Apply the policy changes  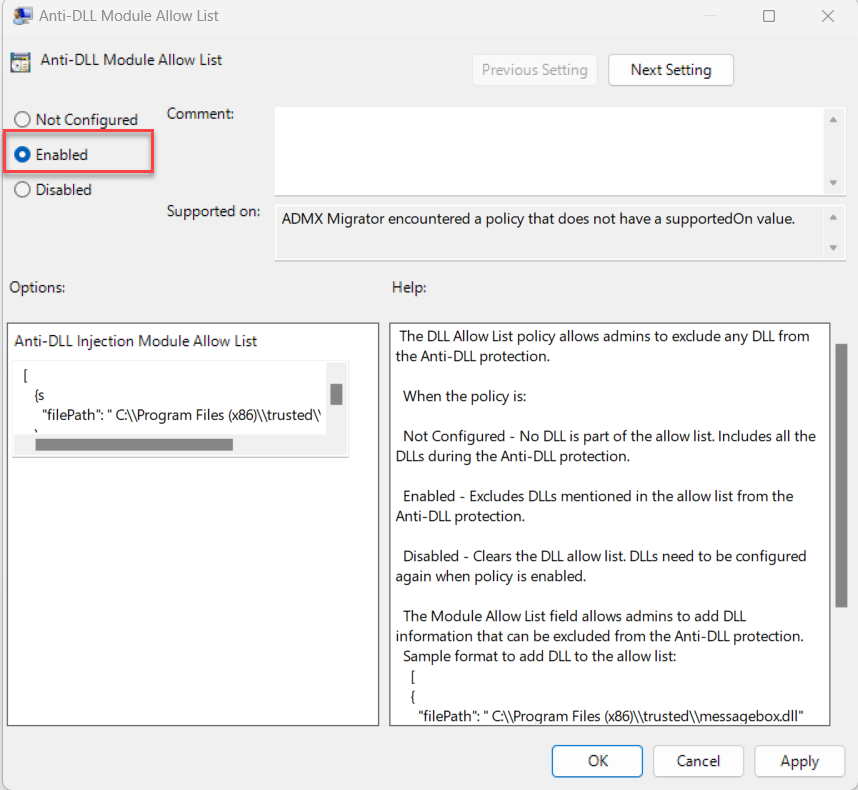point(799,760)
